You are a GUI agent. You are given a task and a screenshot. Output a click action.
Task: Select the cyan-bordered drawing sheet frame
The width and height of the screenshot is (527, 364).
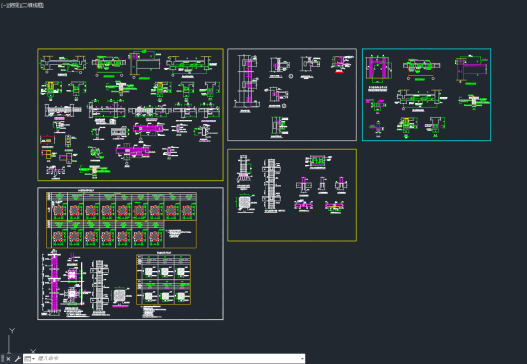point(426,95)
